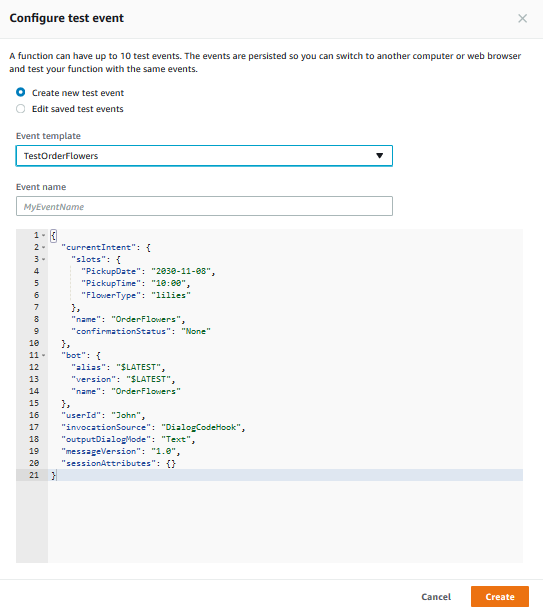Viewport: 543px width, 614px height.
Task: Collapse slots fold arrow on line 3
Action: coord(43,259)
